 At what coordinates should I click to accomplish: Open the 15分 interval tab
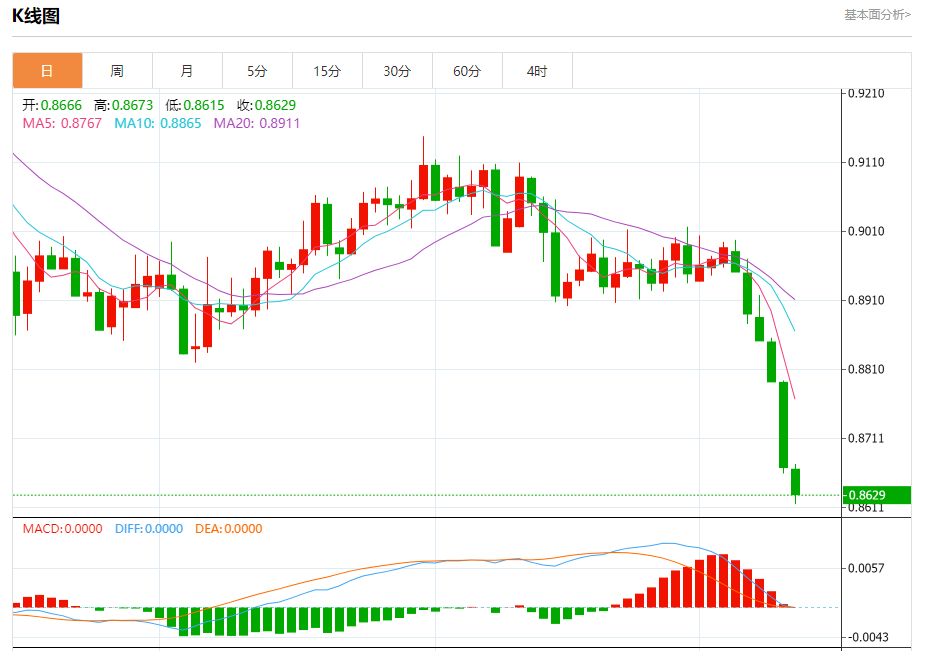[327, 71]
